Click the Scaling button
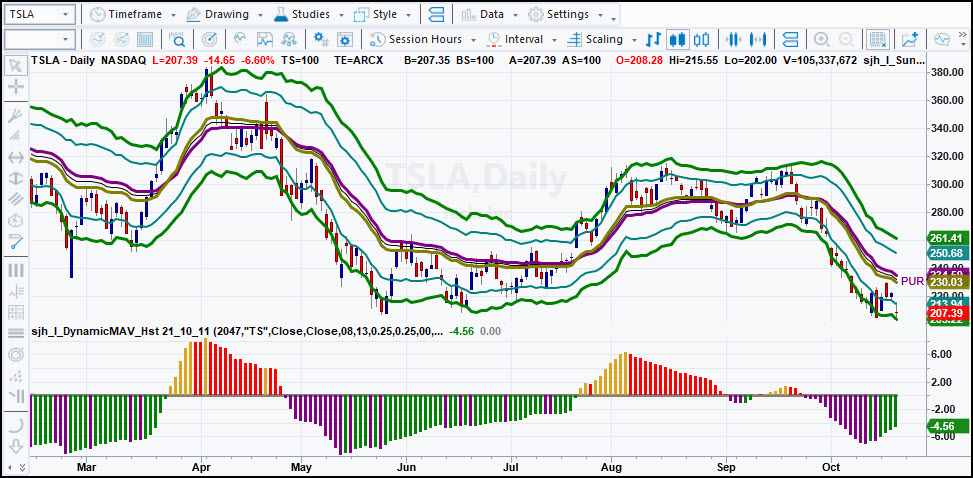Screen dimensions: 973x478 [595, 39]
